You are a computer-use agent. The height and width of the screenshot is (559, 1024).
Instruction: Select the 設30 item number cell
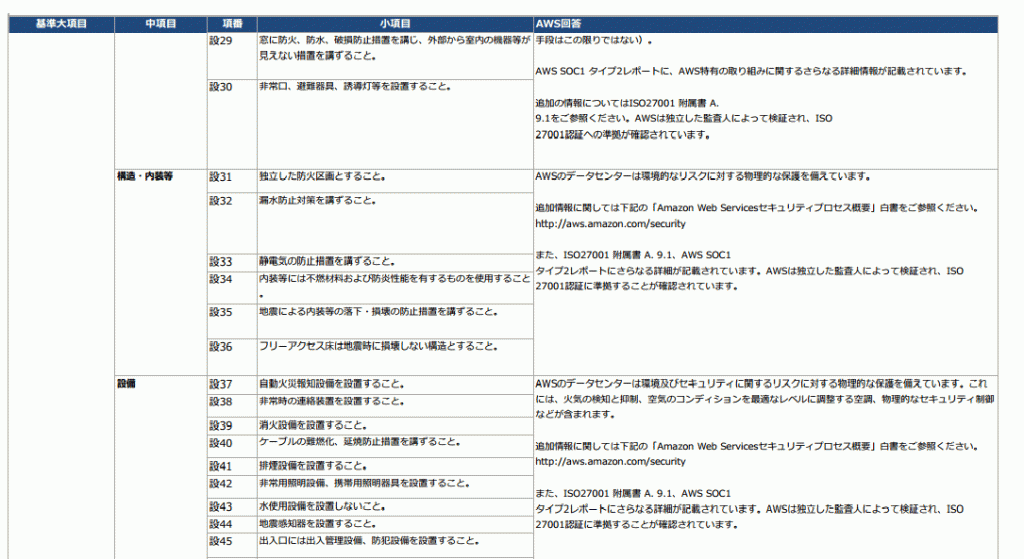click(232, 124)
